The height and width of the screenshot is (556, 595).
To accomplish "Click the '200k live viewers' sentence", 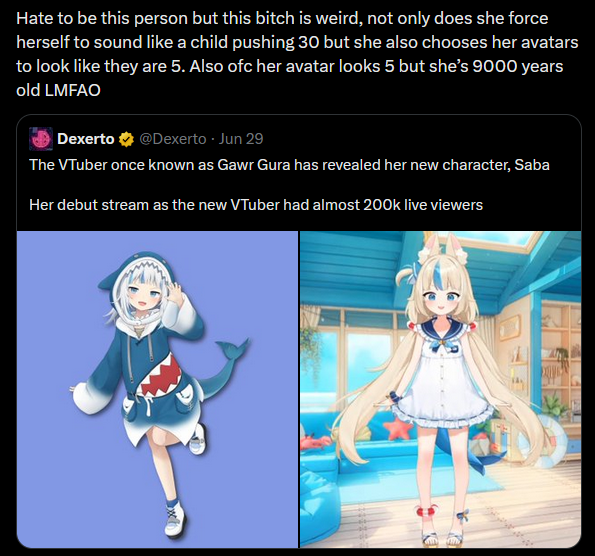I will point(256,205).
